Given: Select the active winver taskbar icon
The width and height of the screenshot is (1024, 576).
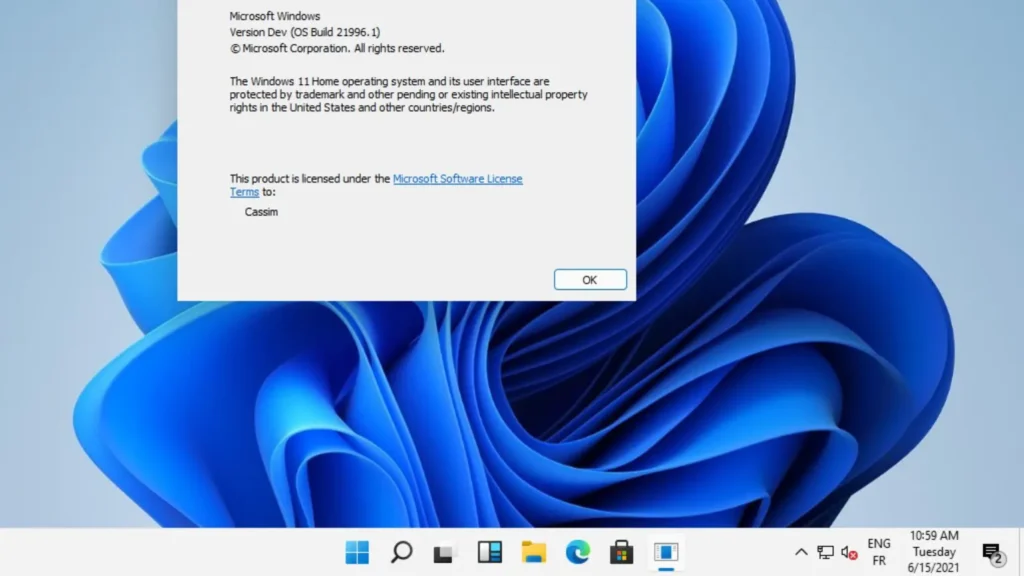Looking at the screenshot, I should click(666, 552).
